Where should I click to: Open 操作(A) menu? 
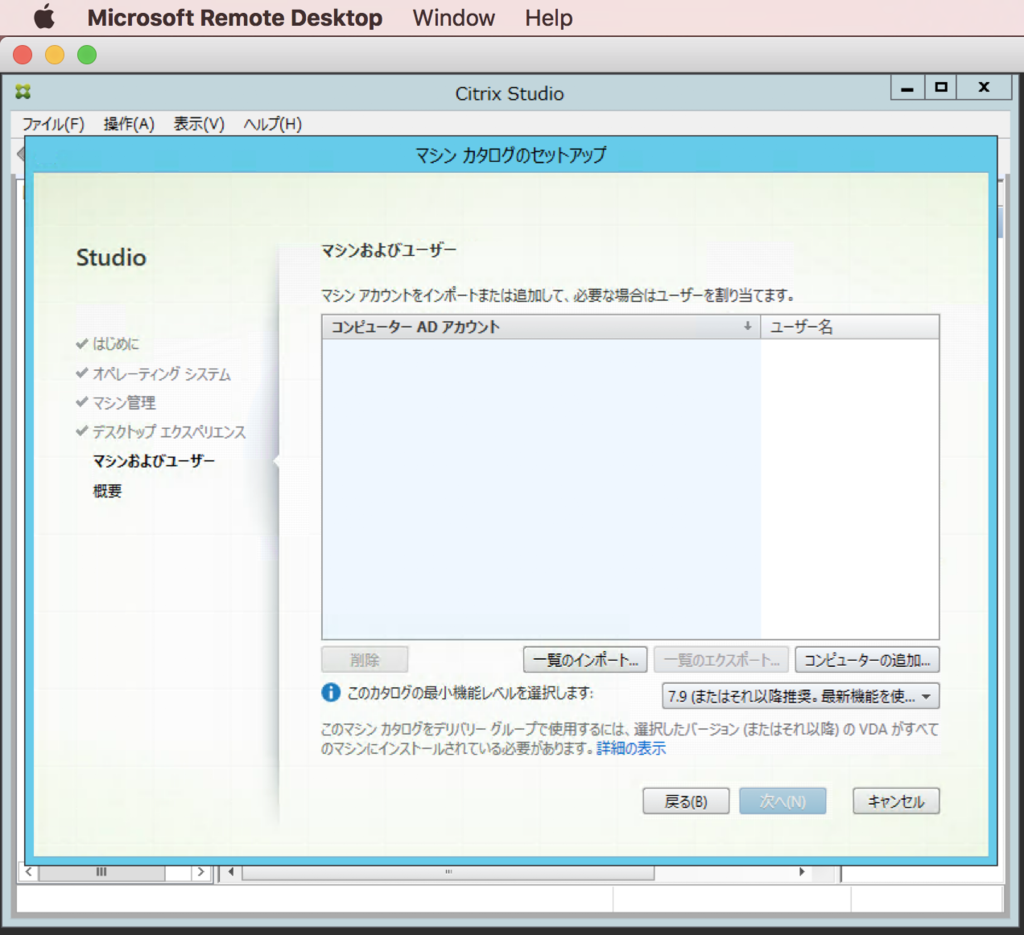pyautogui.click(x=129, y=124)
